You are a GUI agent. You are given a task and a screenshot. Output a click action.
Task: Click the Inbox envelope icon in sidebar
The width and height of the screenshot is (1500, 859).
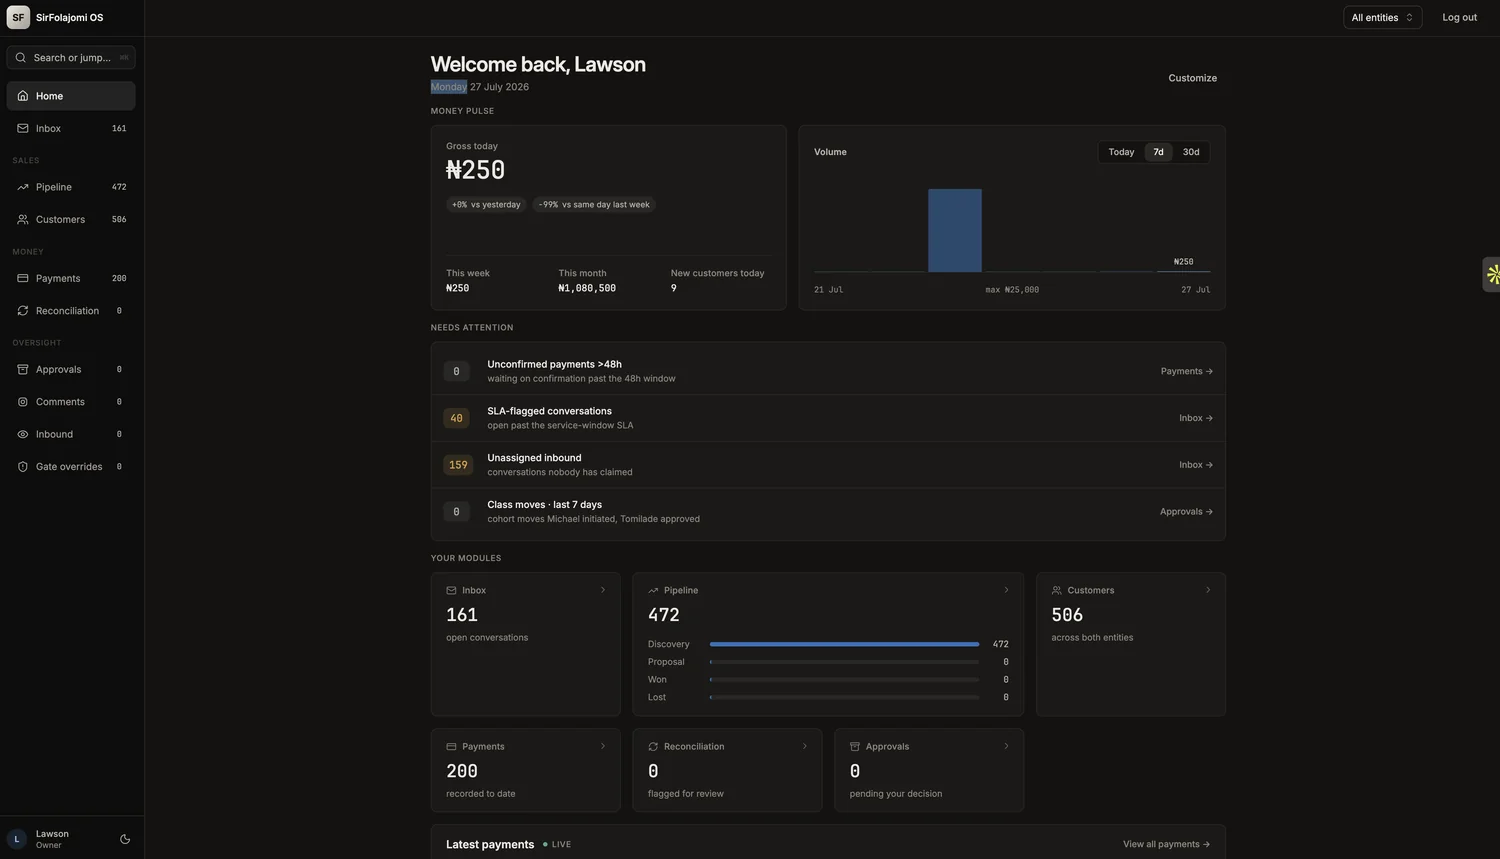point(23,128)
